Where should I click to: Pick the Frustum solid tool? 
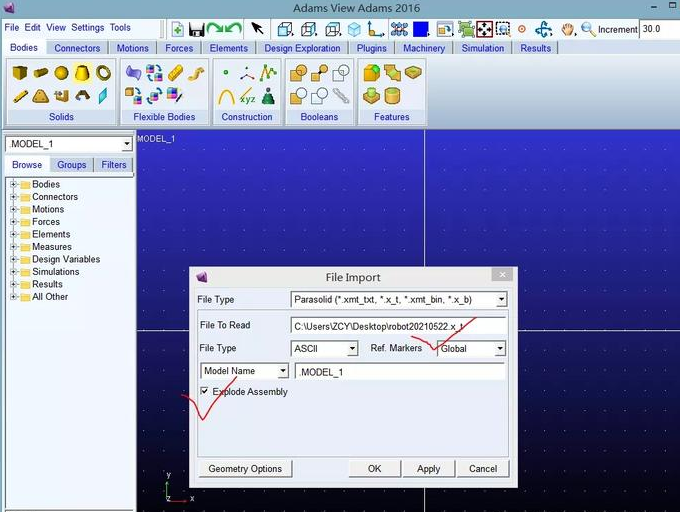pos(82,72)
